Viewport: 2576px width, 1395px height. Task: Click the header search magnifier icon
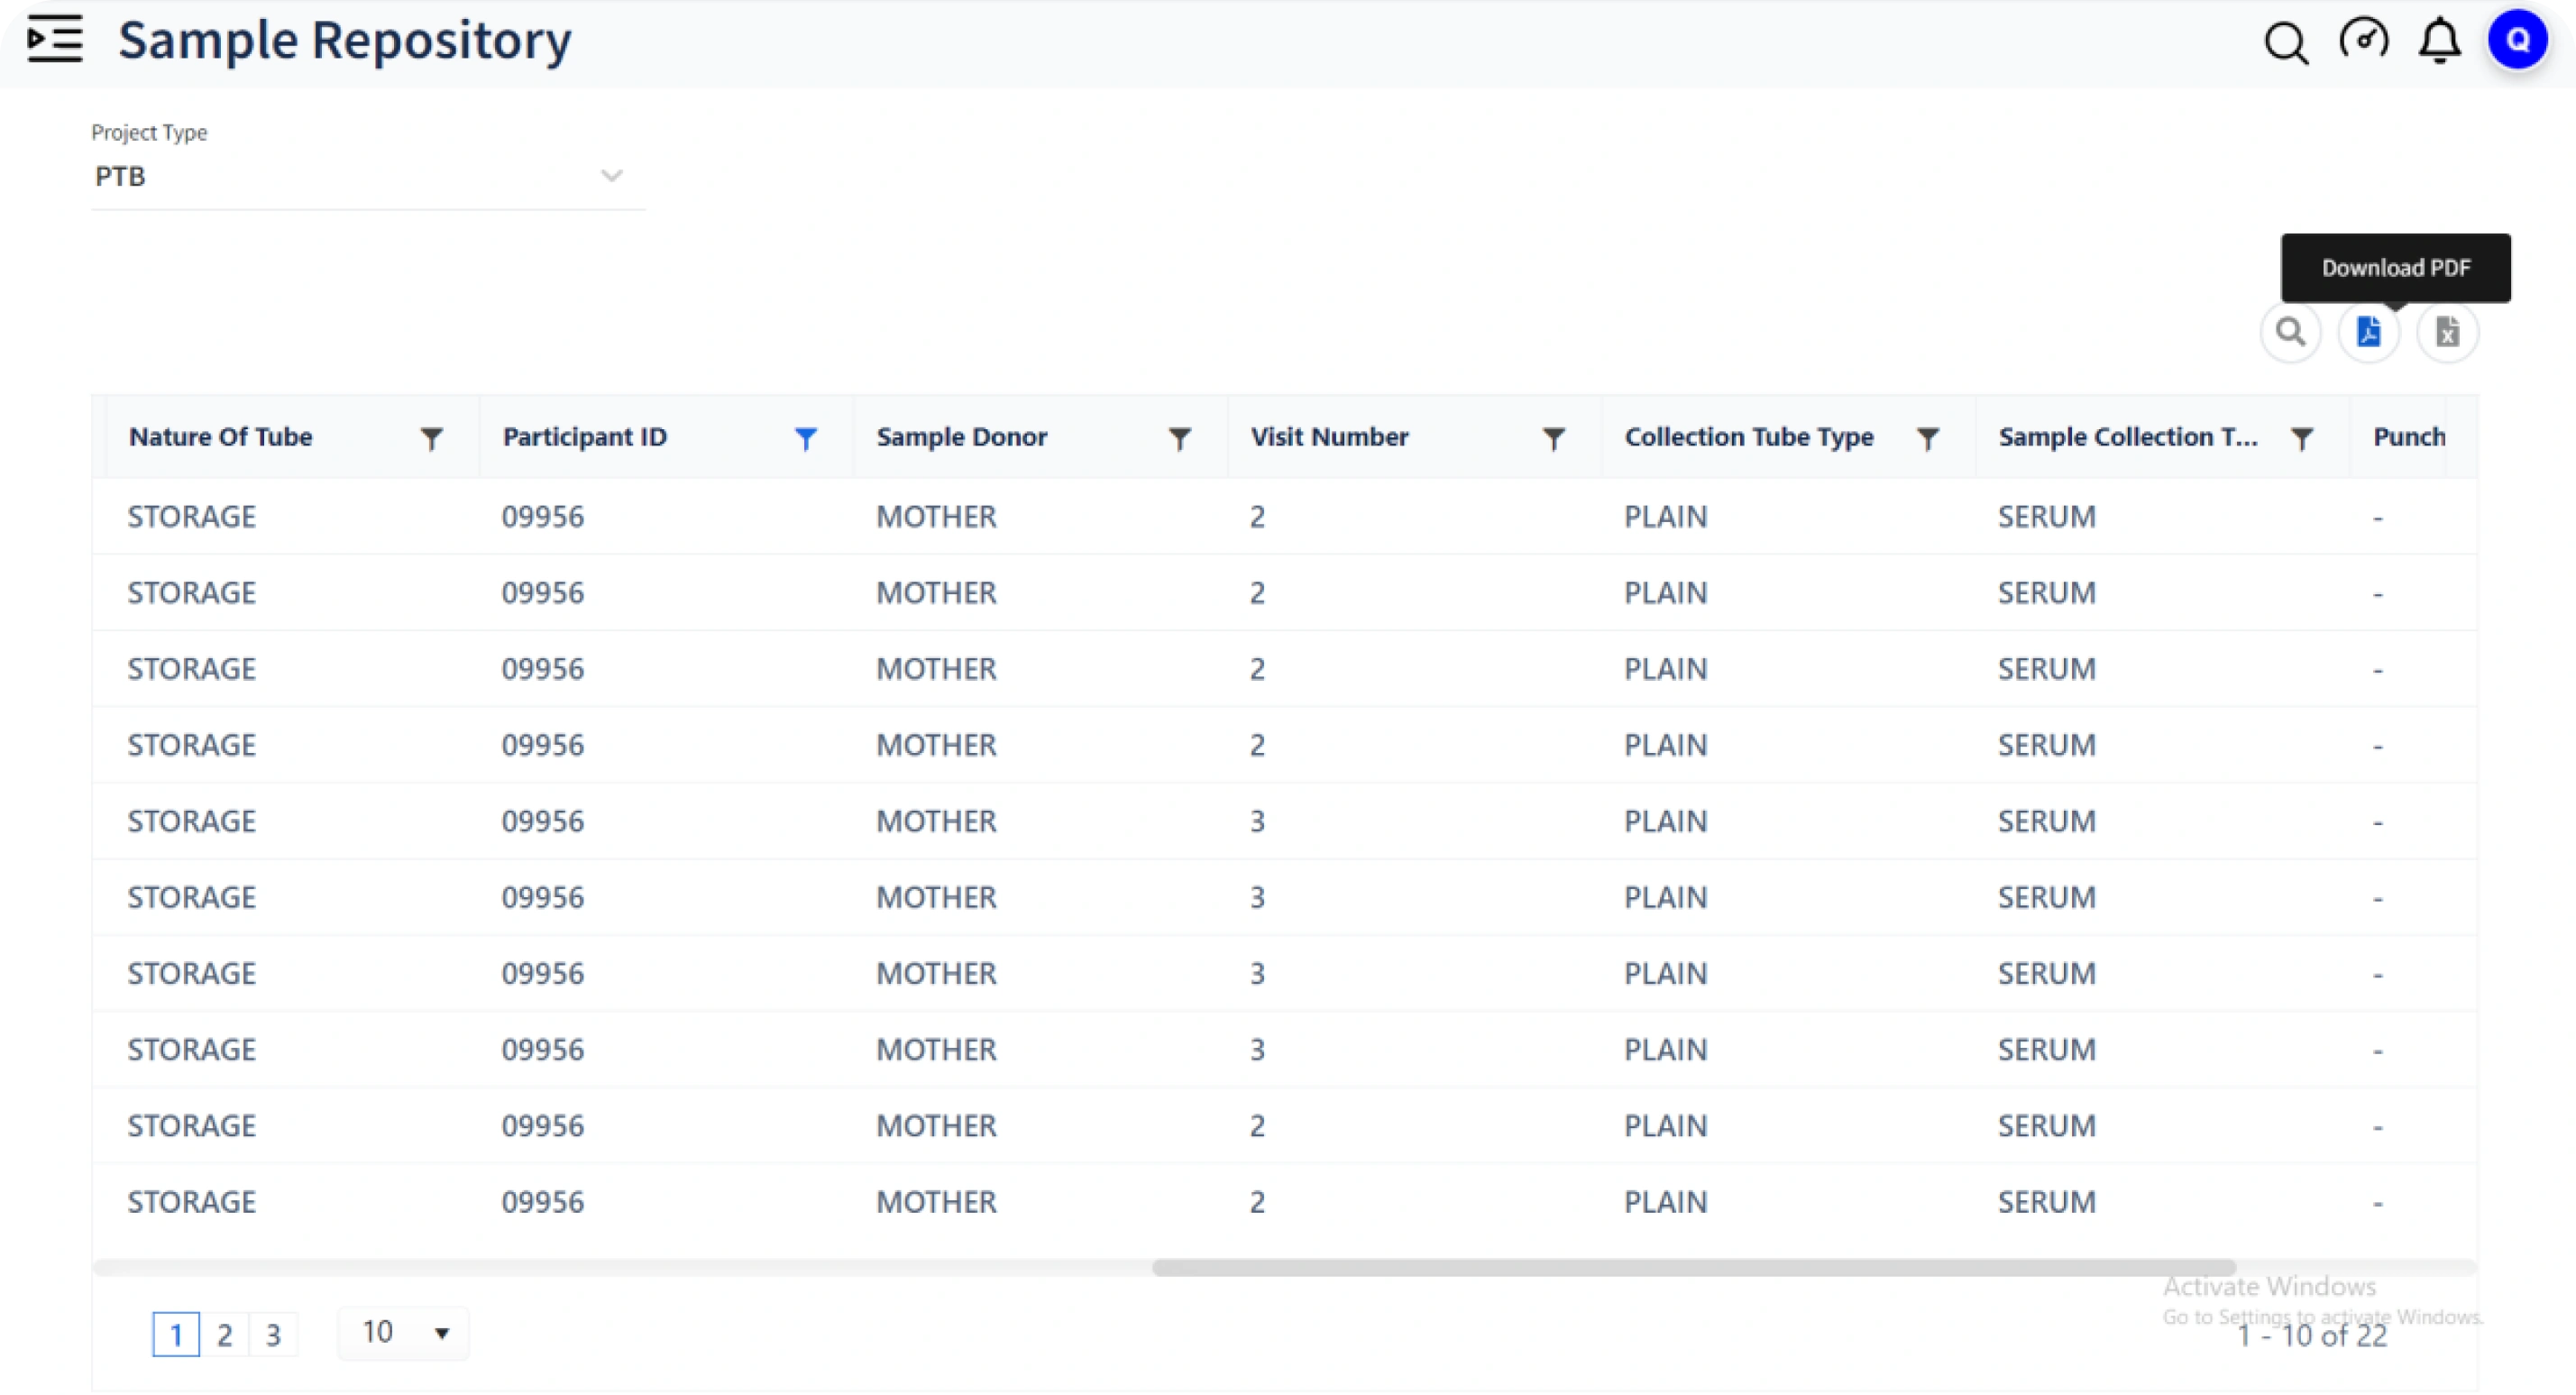click(2286, 42)
